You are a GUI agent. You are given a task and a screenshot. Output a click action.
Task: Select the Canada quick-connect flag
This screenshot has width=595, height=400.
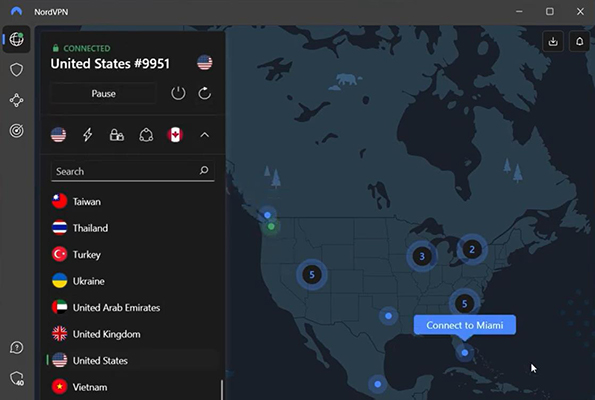pos(175,135)
